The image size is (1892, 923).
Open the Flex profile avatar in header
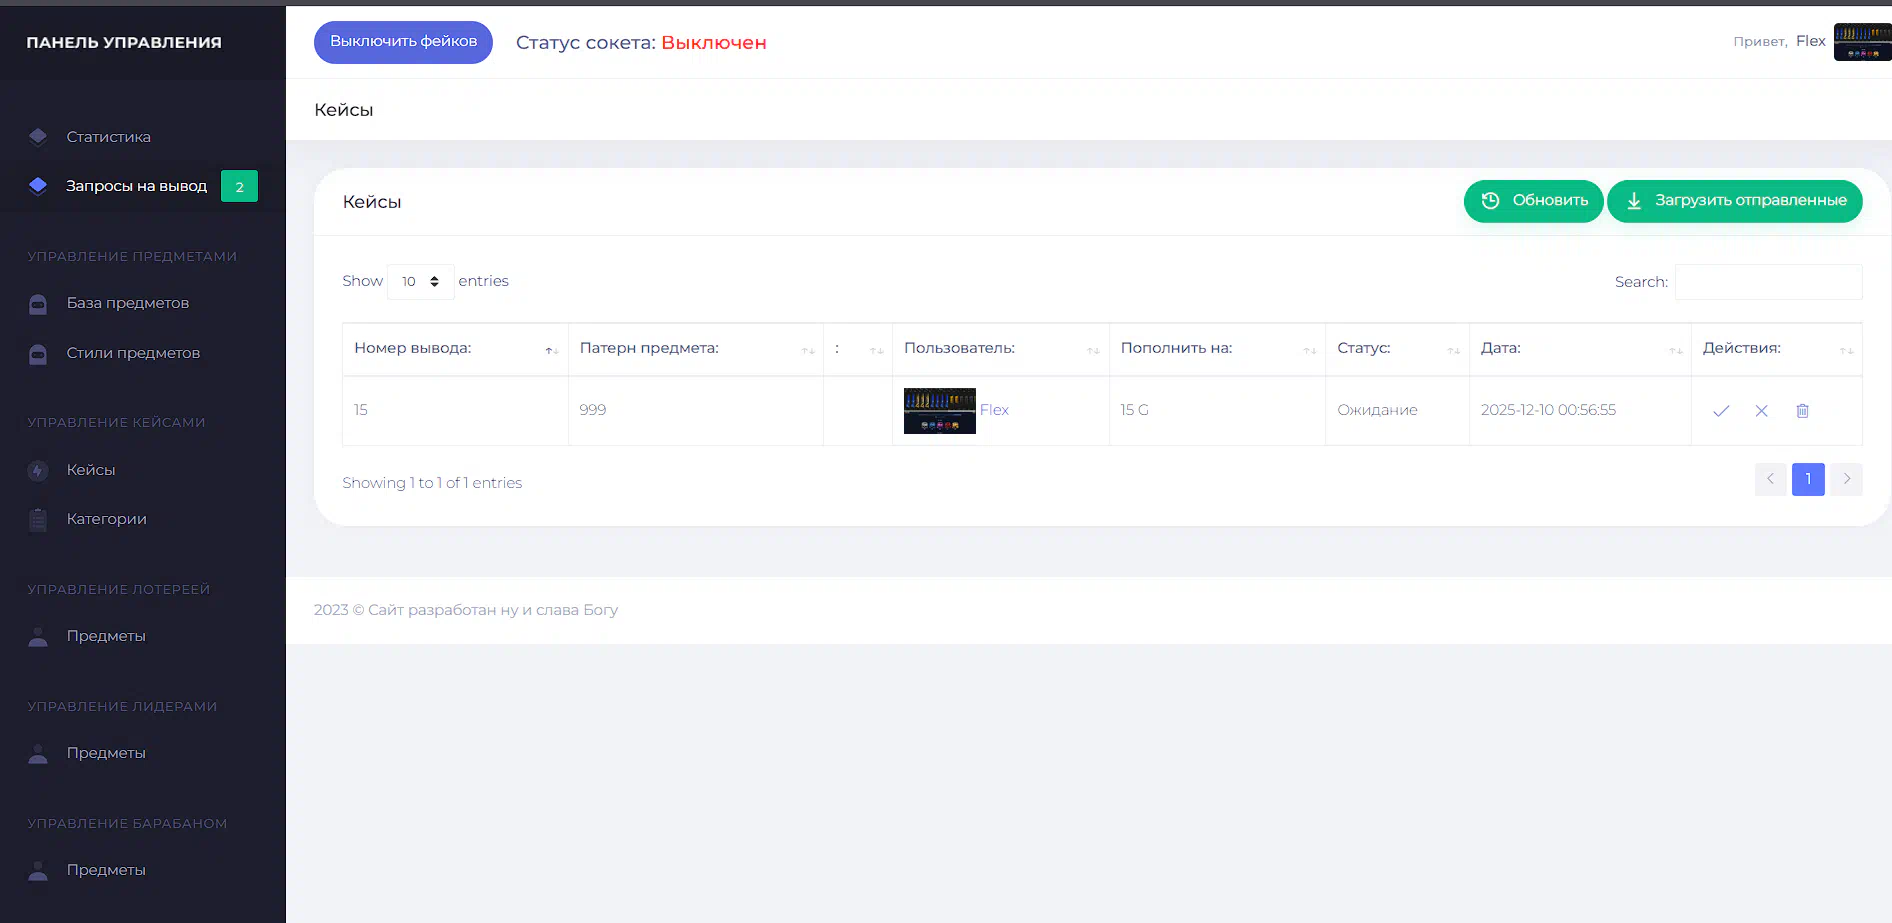pos(1861,42)
